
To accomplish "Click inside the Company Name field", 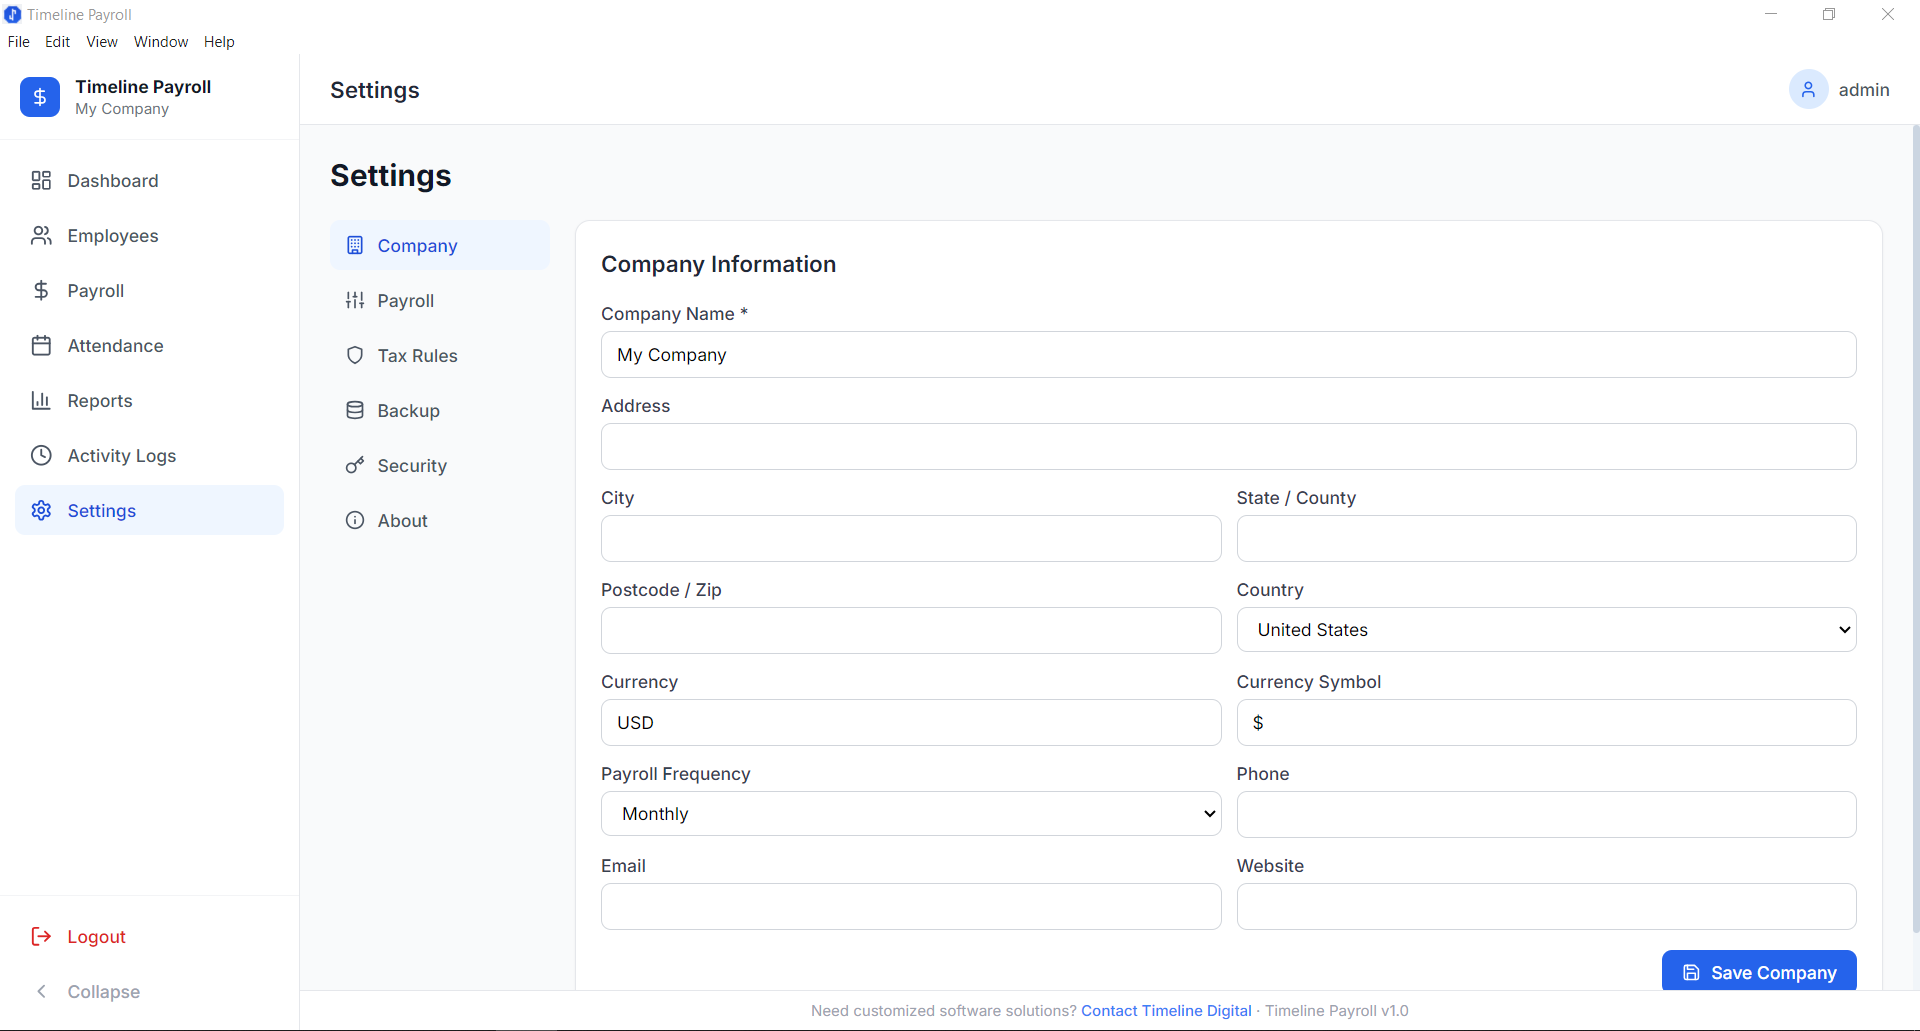I will 1227,354.
